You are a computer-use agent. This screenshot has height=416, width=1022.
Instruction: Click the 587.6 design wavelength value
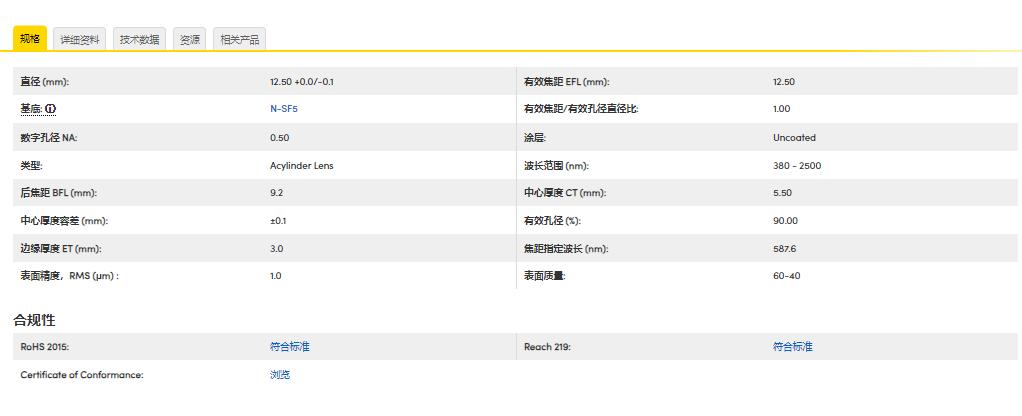click(784, 248)
